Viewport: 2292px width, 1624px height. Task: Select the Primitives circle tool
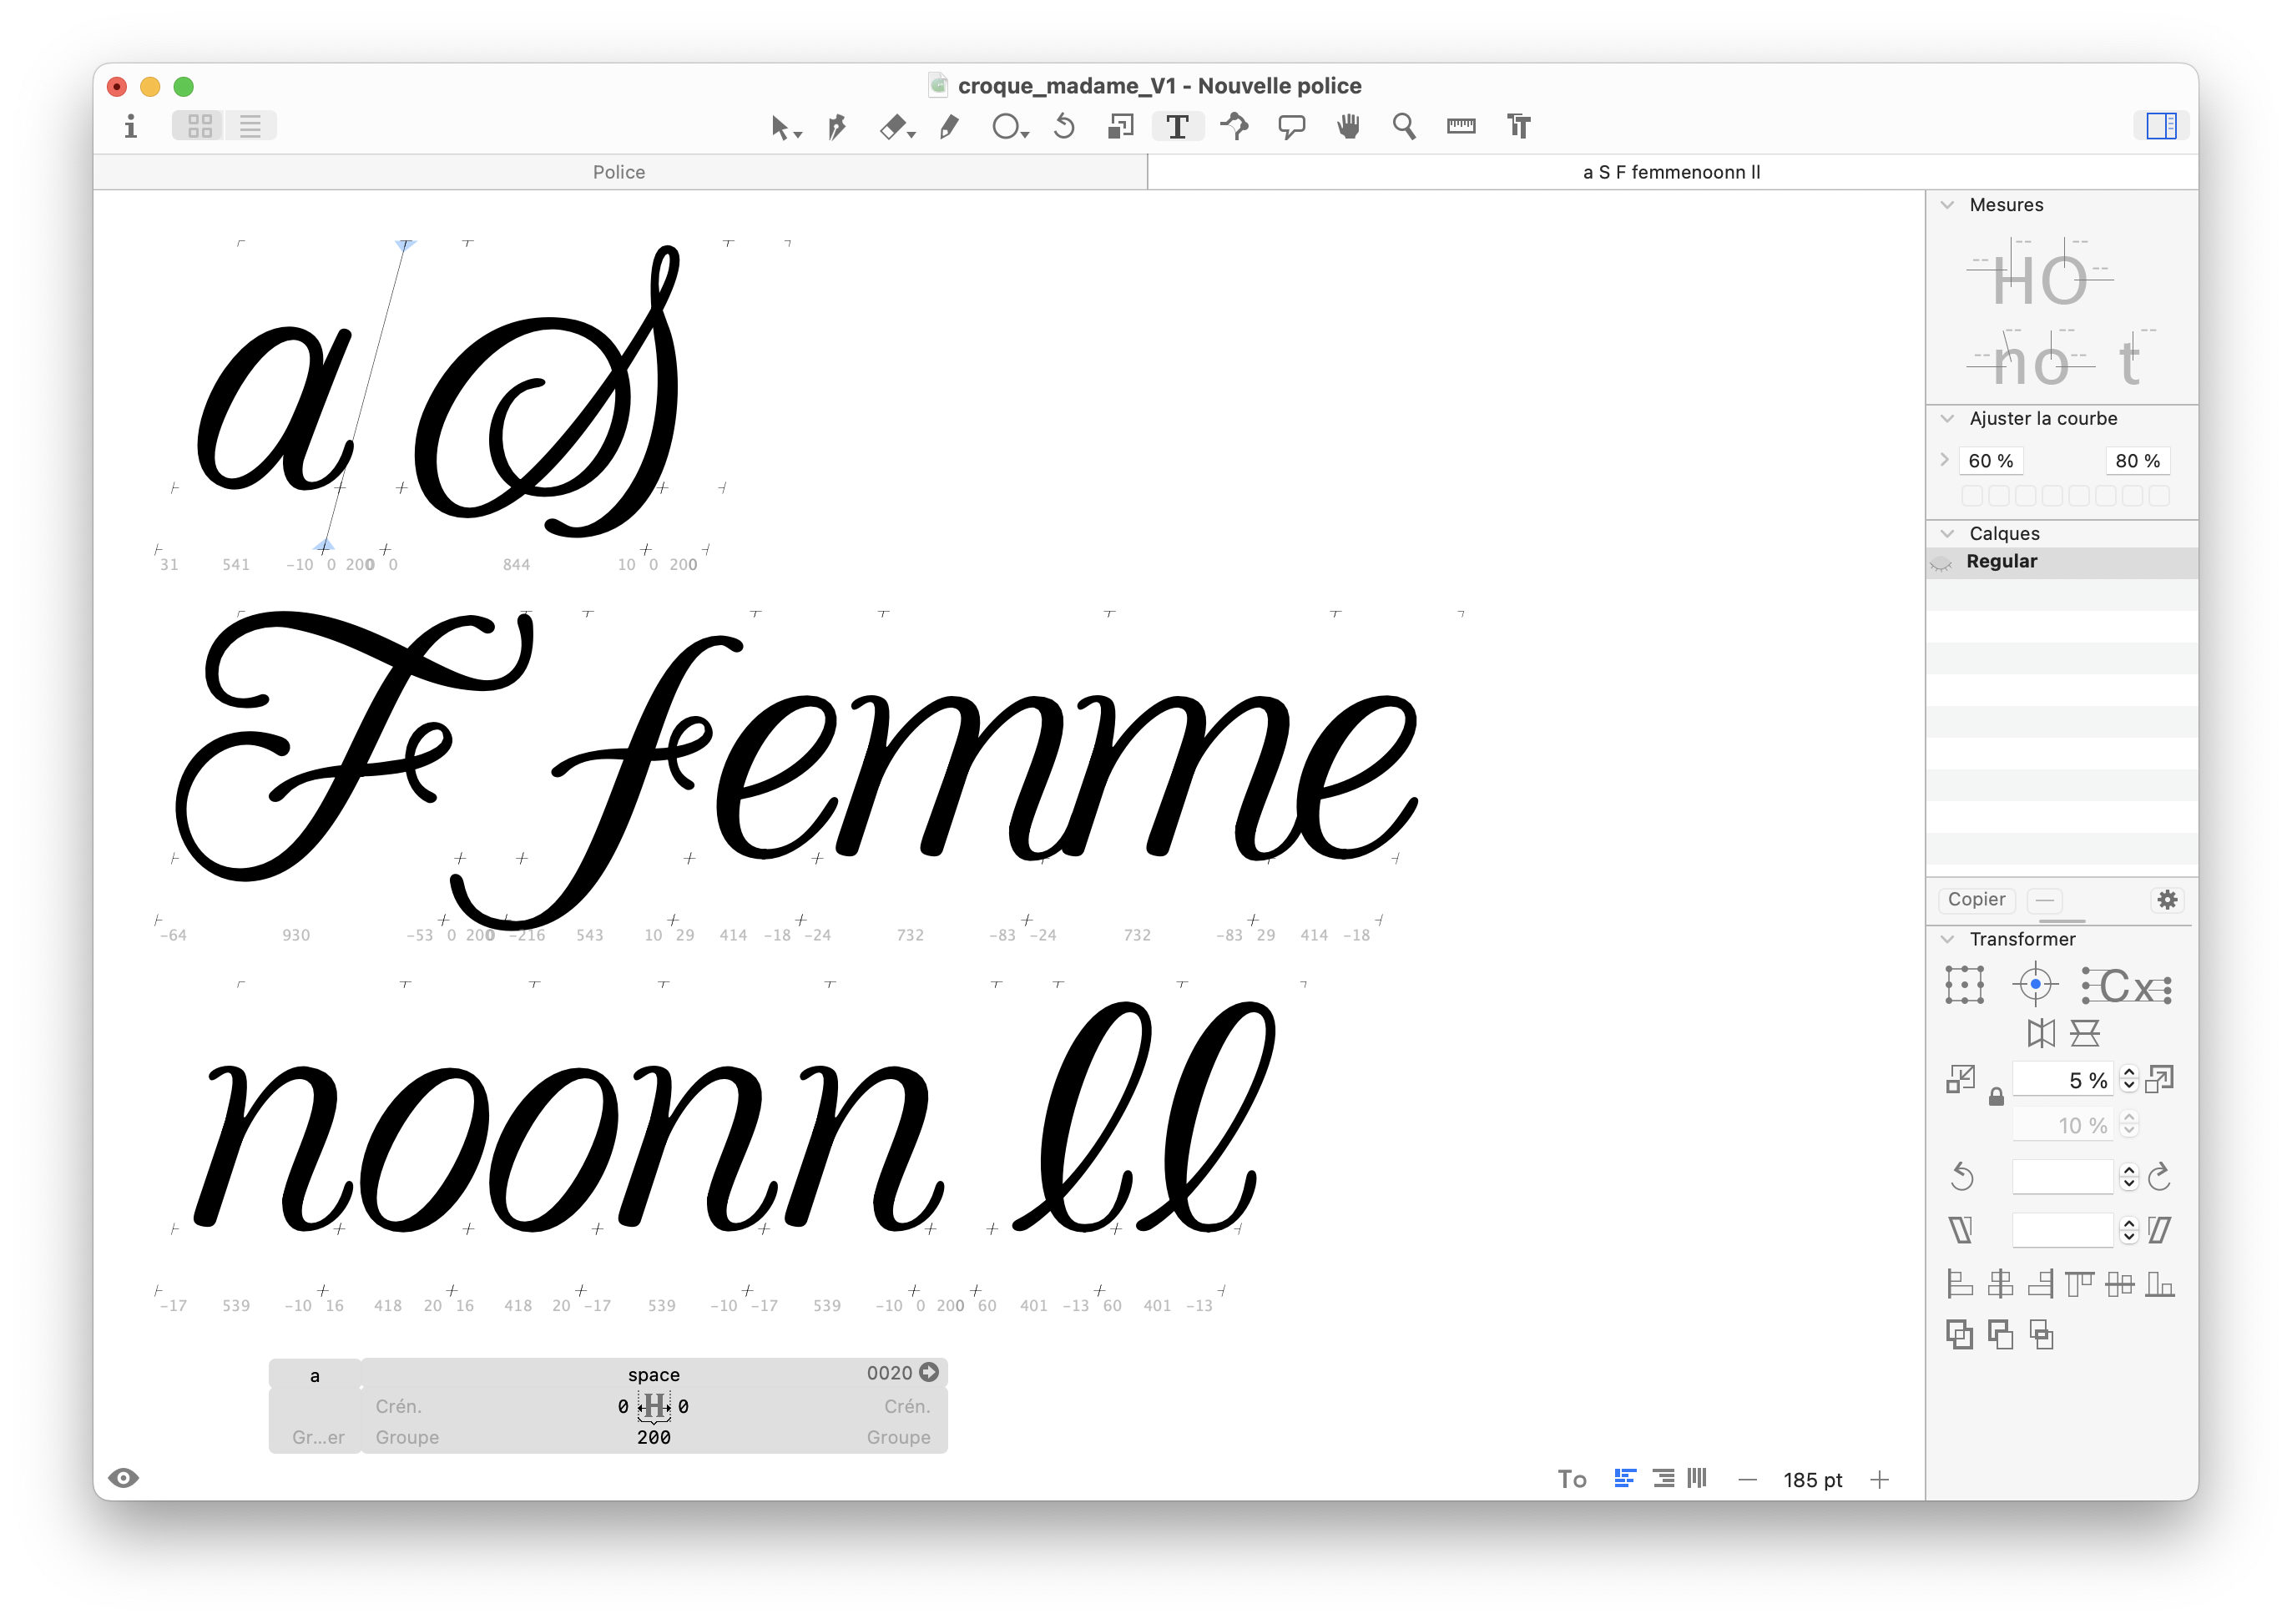coord(1008,127)
